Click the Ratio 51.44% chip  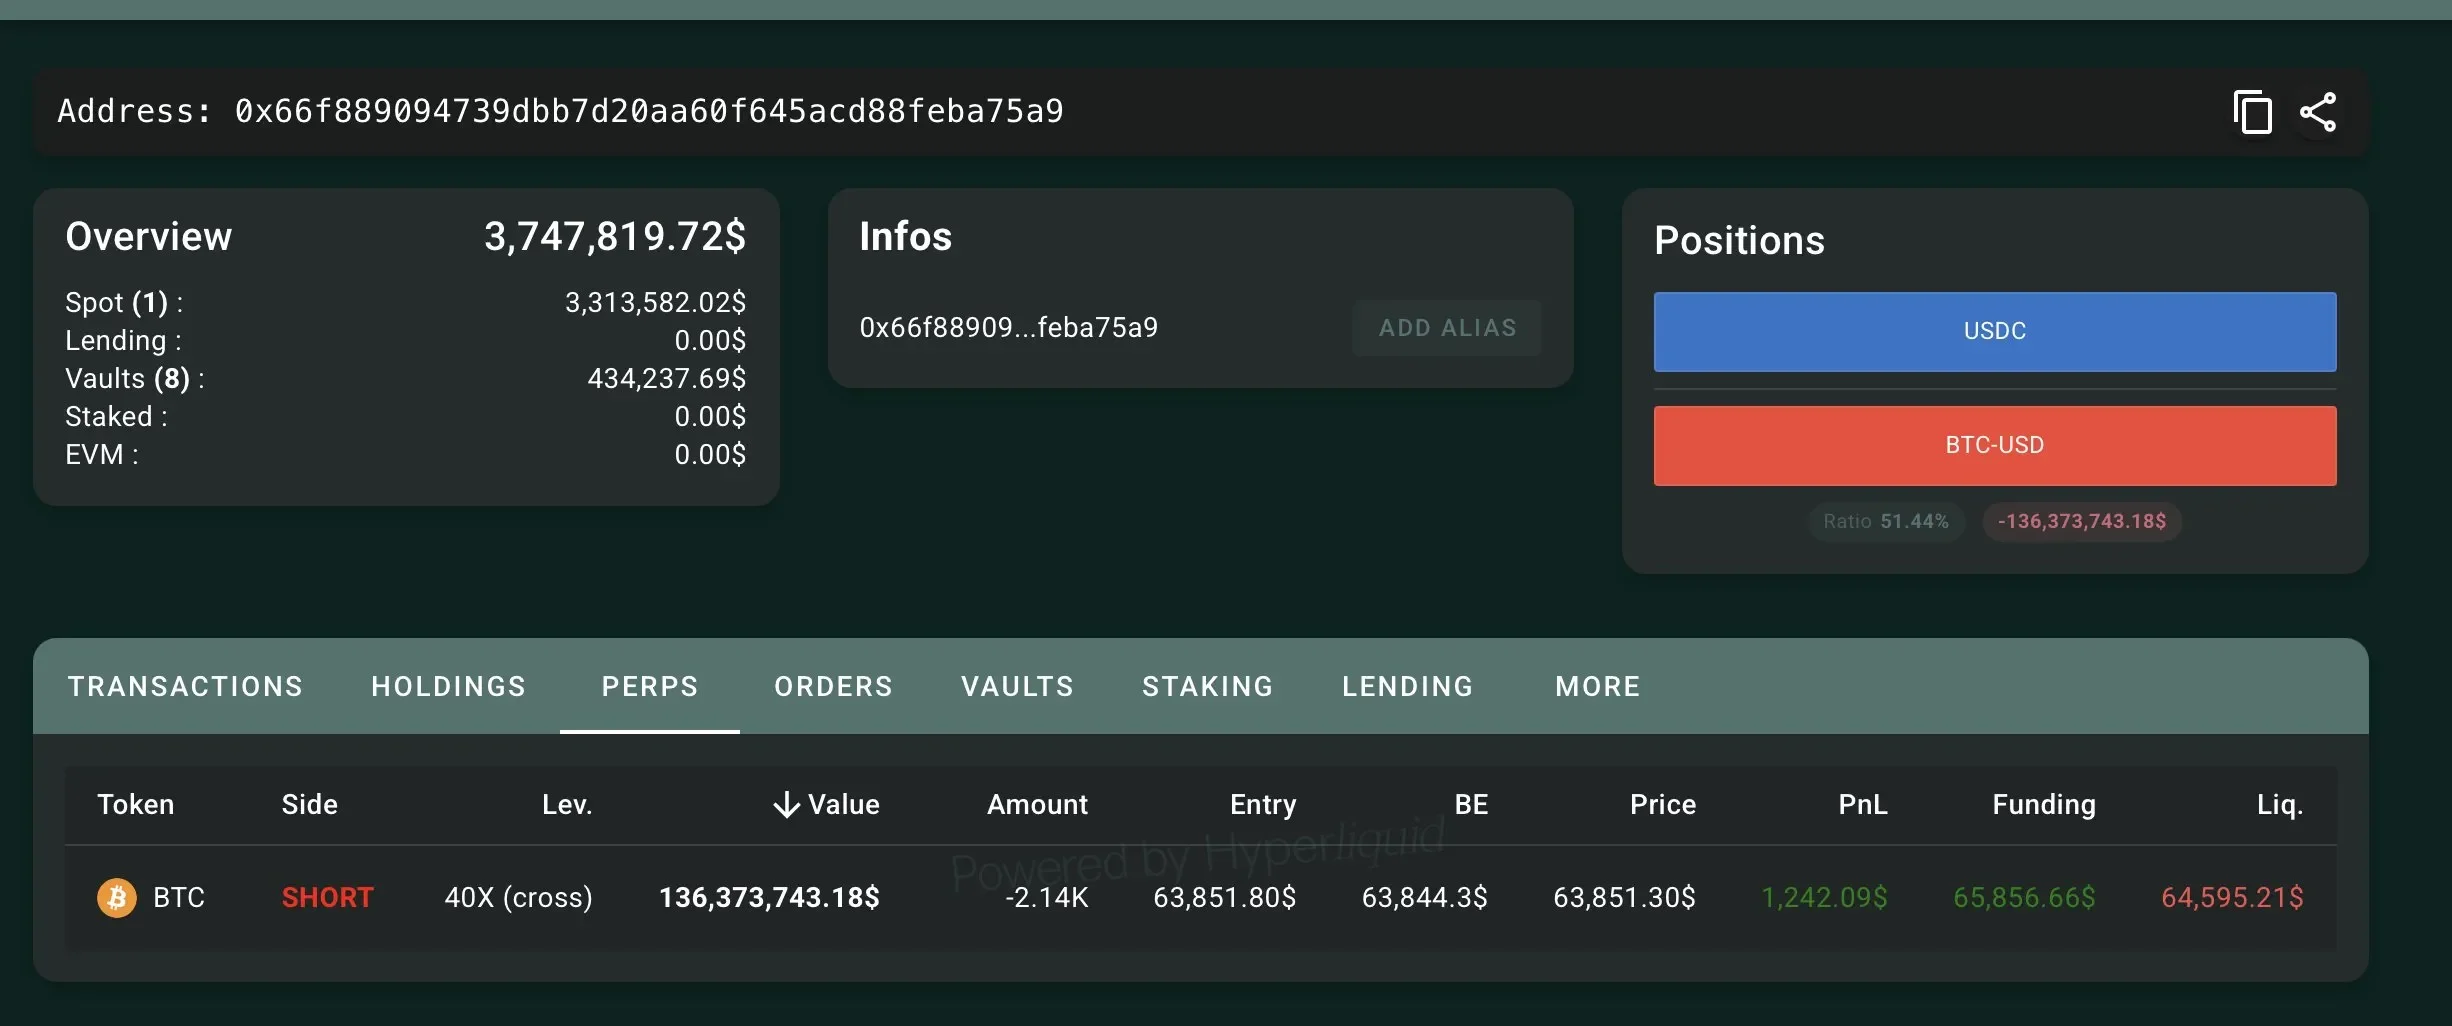pyautogui.click(x=1886, y=521)
